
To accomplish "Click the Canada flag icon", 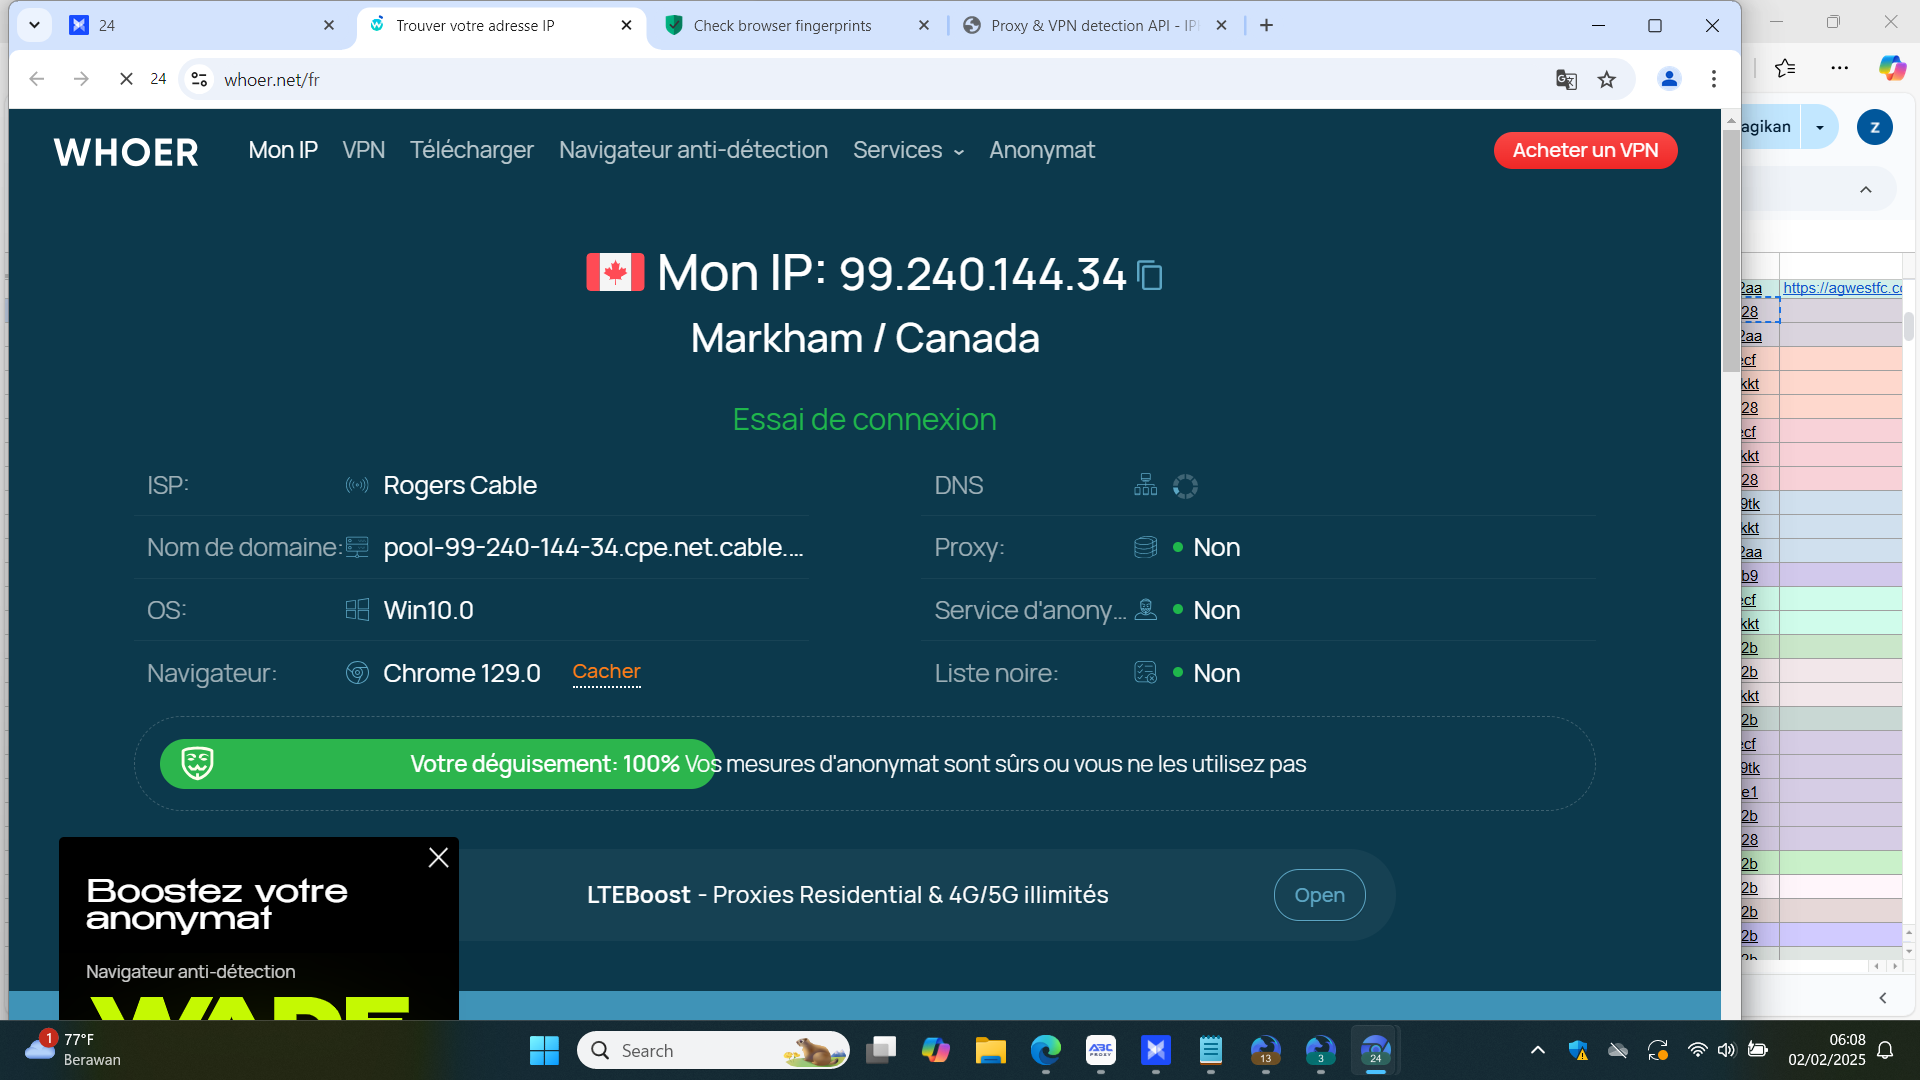I will point(615,272).
